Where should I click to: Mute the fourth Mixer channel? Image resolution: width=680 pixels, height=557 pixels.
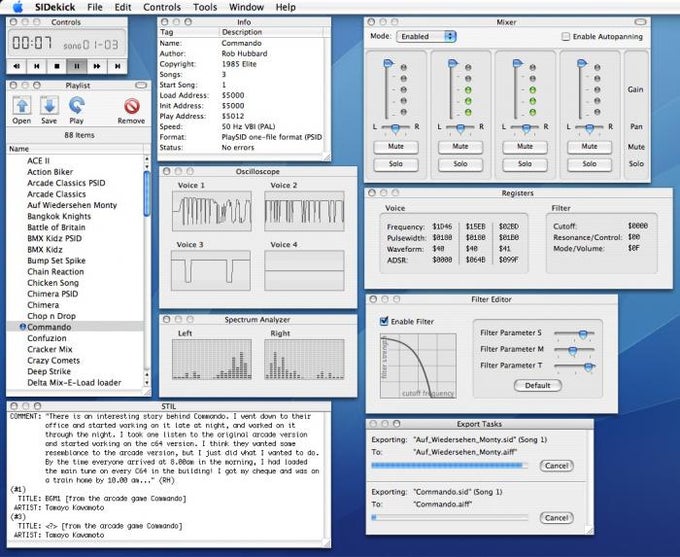click(x=589, y=147)
